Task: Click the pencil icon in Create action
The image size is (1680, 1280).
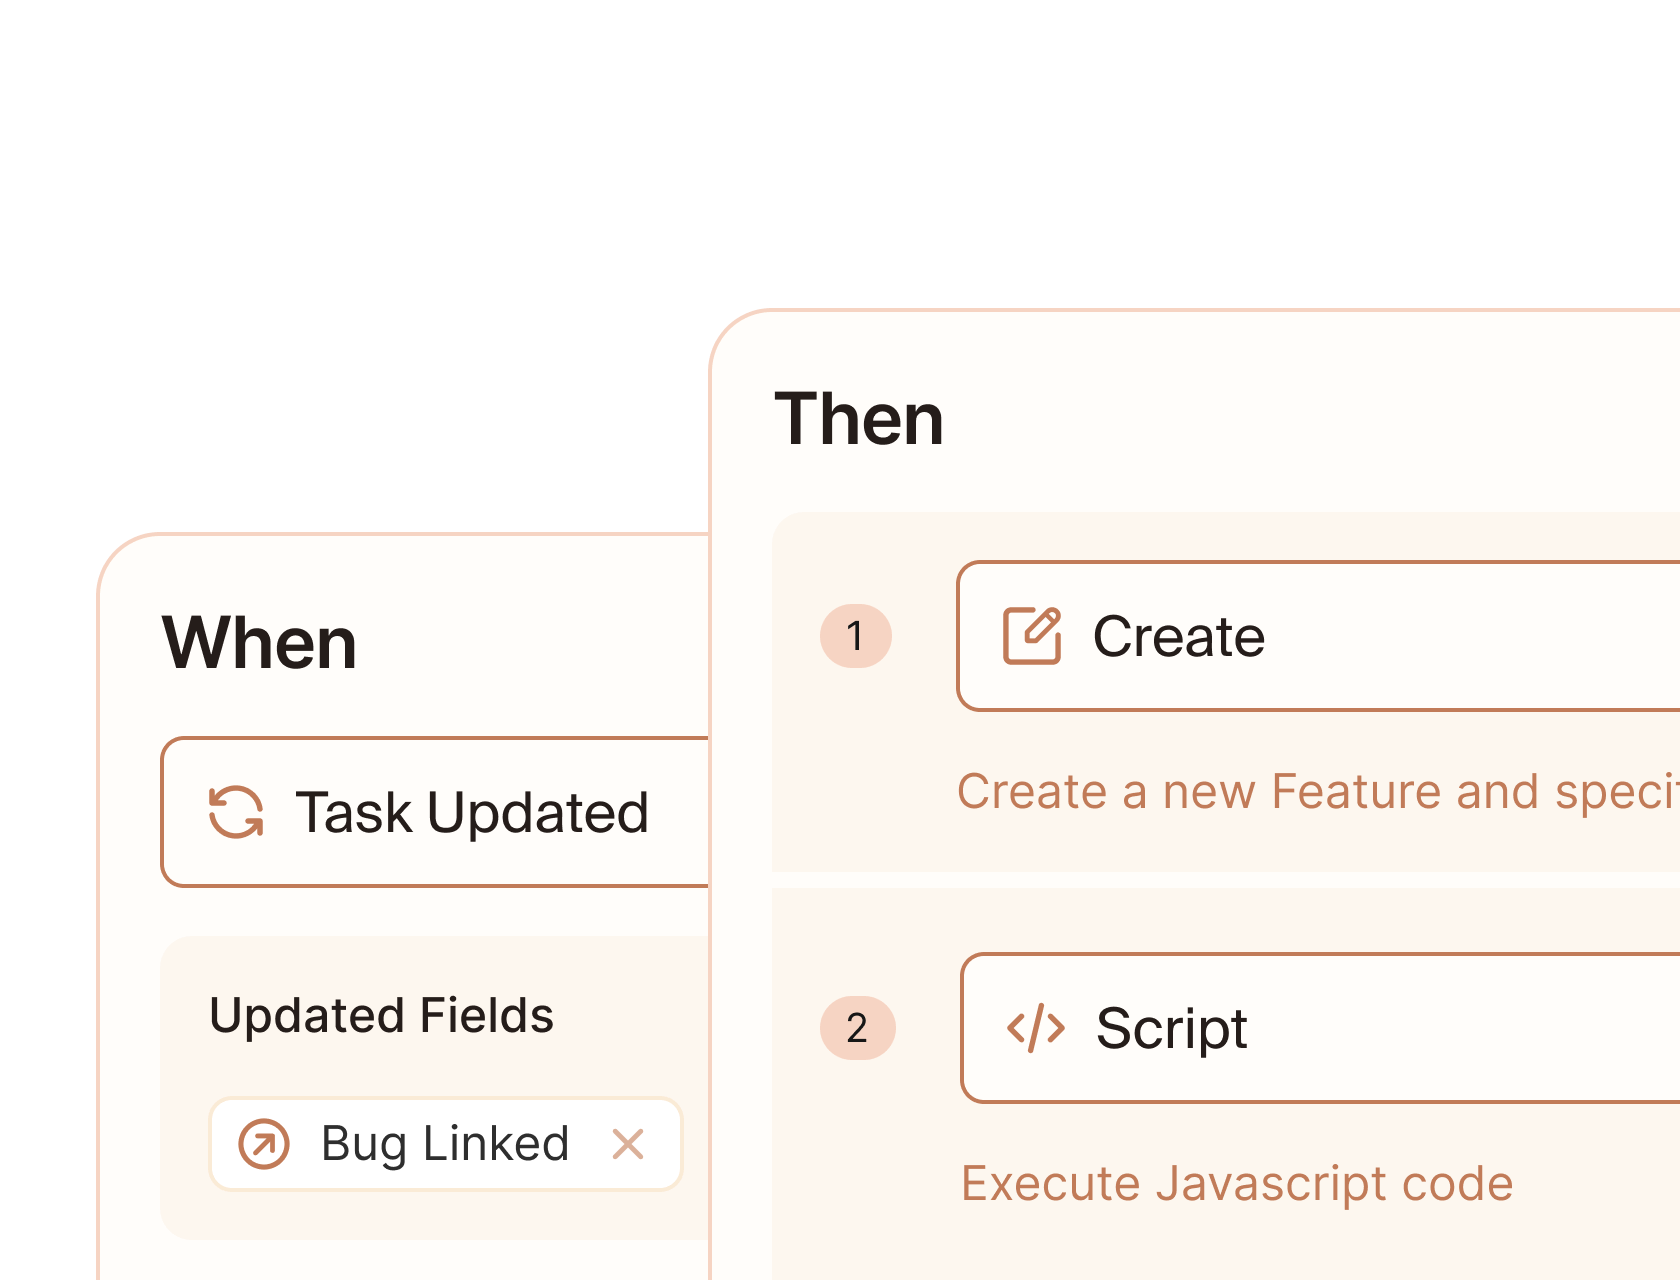Action: (1032, 636)
